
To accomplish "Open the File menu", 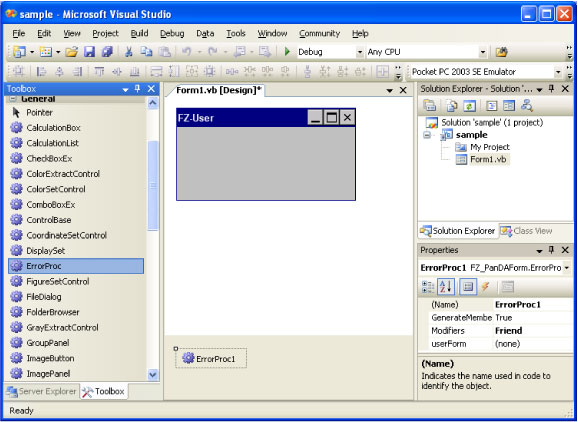I will 18,34.
